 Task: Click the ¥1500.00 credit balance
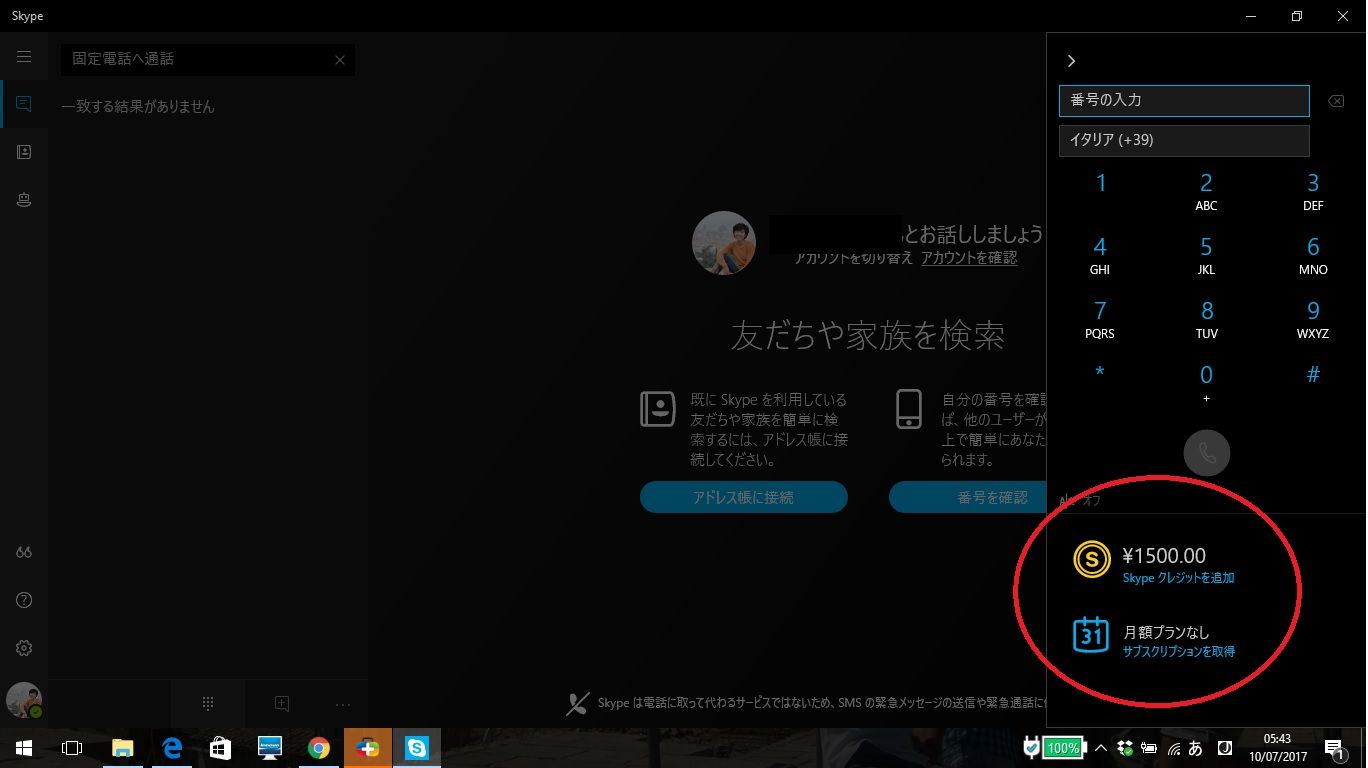point(1164,556)
